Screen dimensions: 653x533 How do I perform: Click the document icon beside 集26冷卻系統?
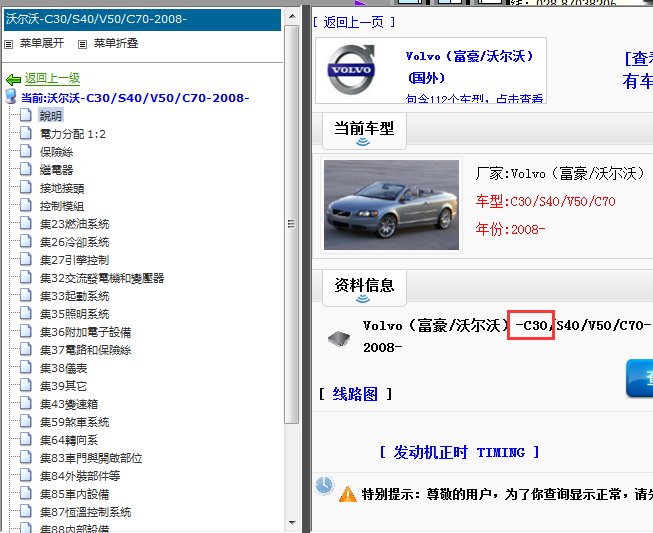[26, 241]
